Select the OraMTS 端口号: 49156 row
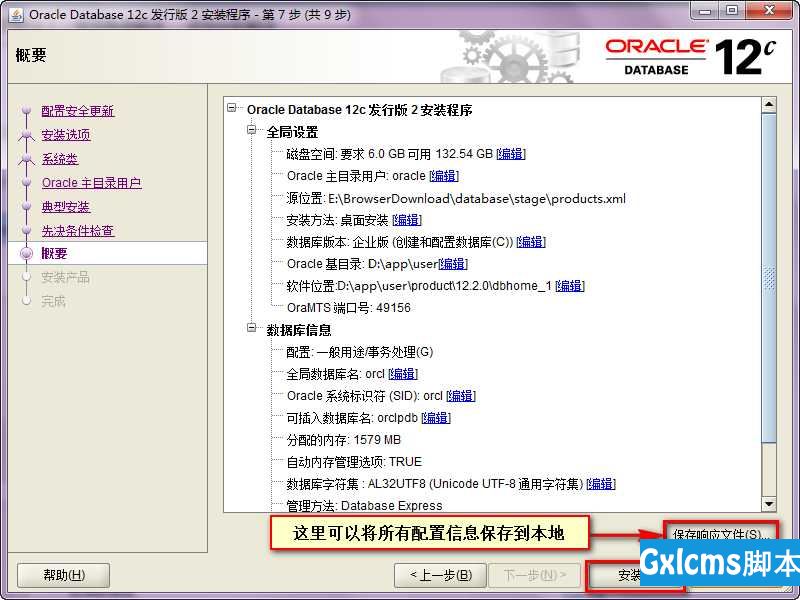Viewport: 800px width, 600px height. point(348,308)
